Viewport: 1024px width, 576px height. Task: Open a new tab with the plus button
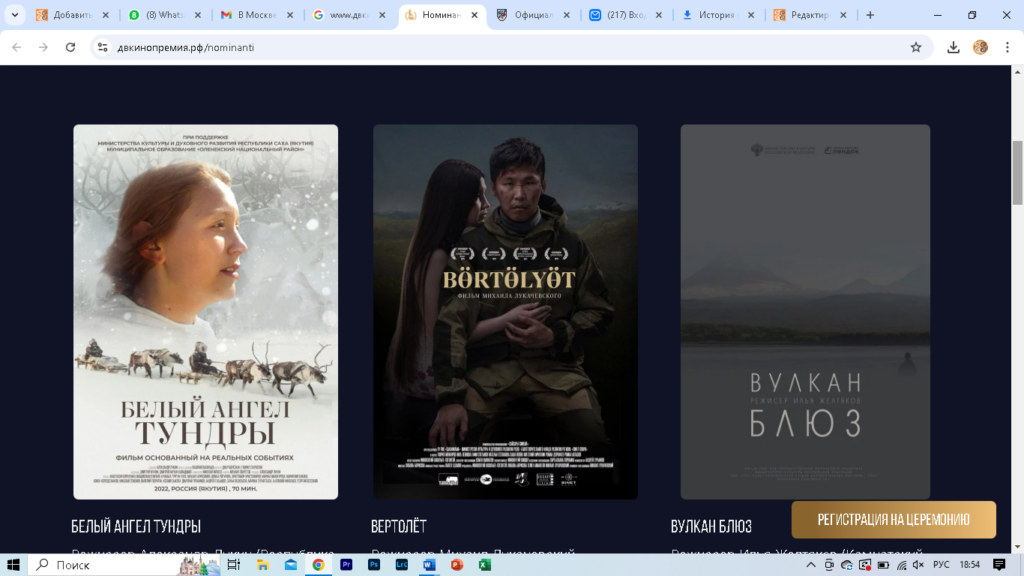[x=870, y=15]
